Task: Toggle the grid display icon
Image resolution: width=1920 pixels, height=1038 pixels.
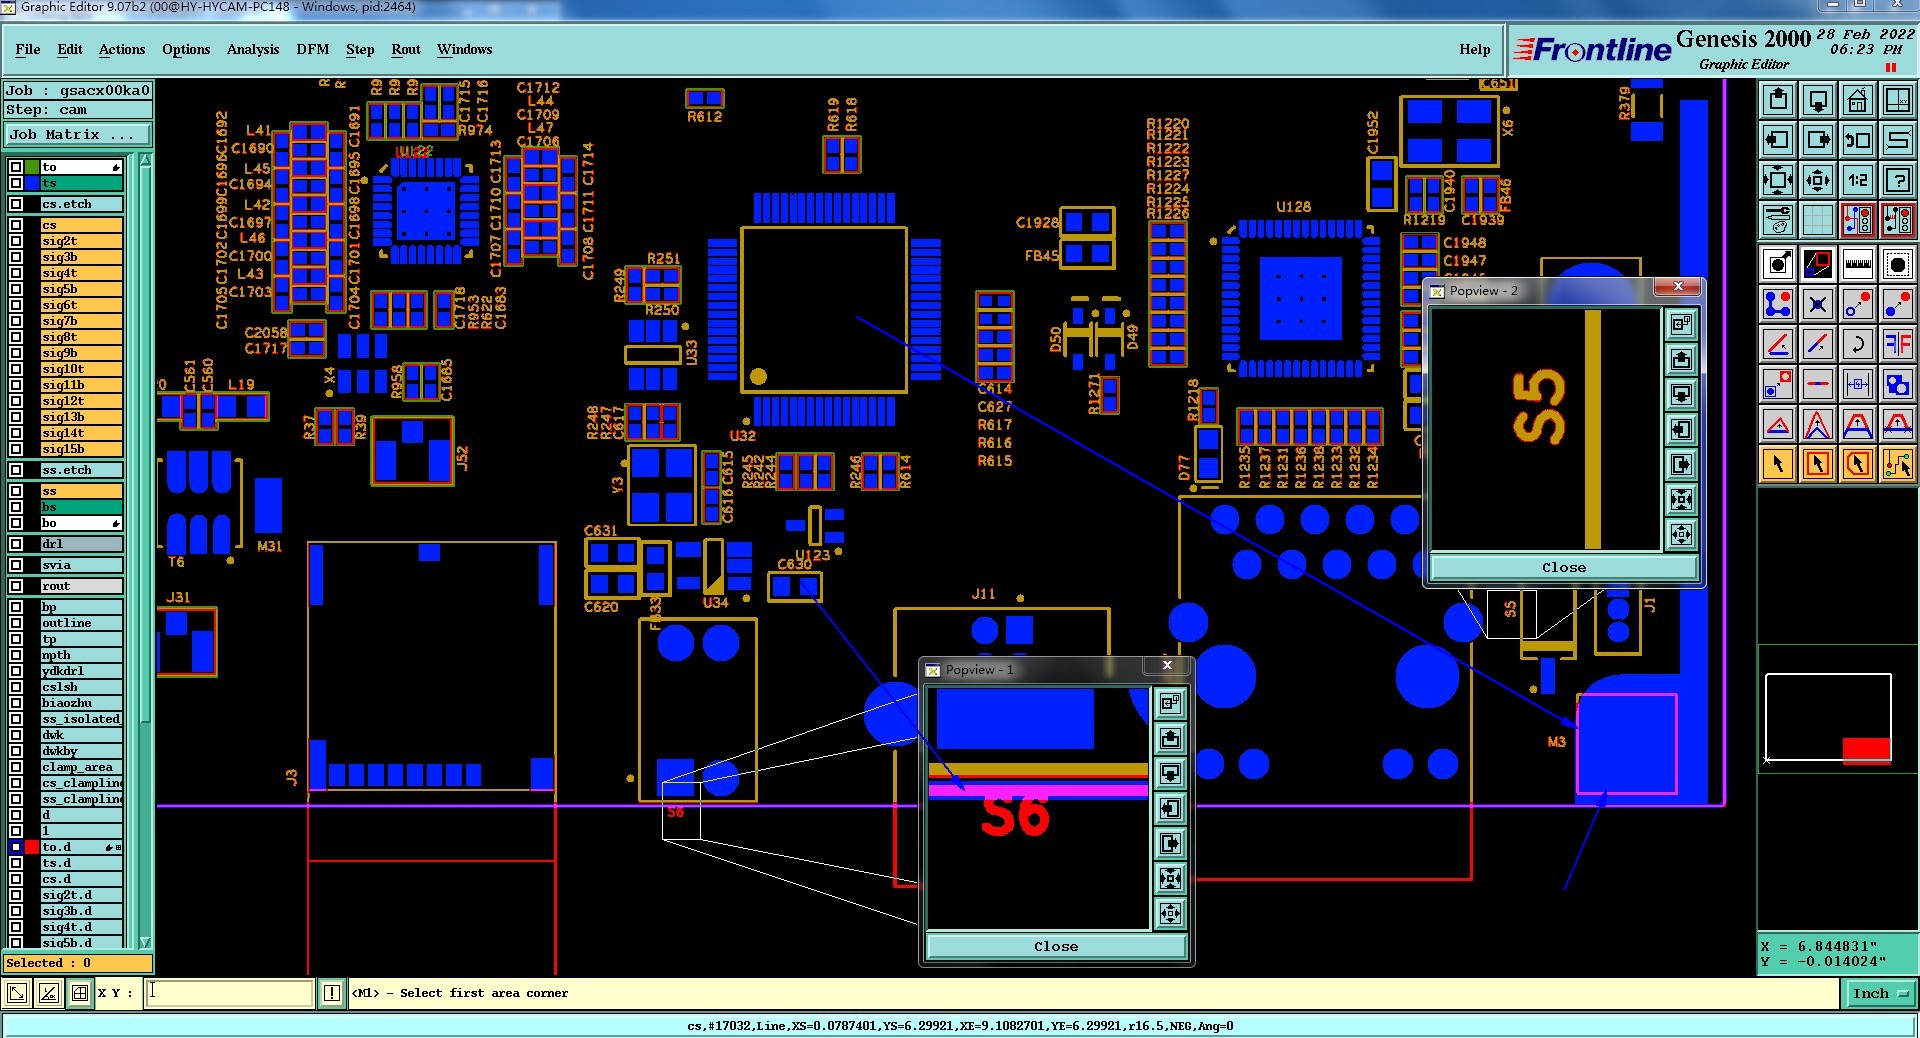Action: [x=1818, y=220]
